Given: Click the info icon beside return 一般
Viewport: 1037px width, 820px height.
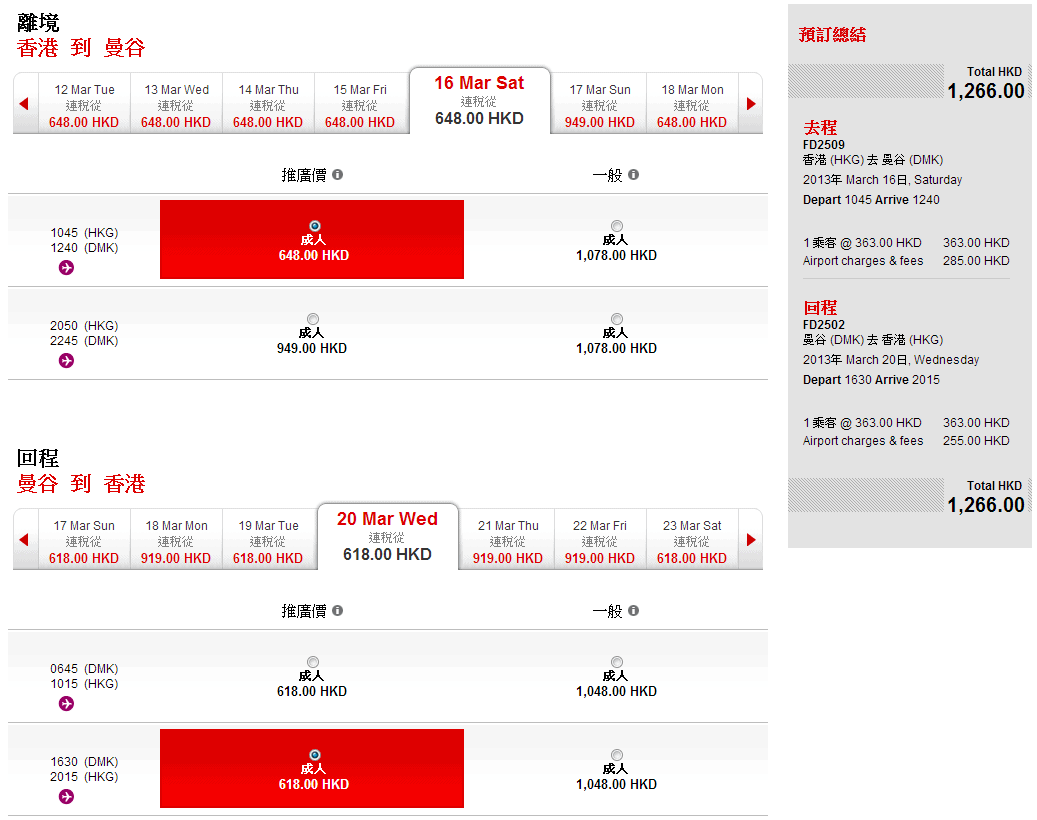Looking at the screenshot, I should pos(633,611).
